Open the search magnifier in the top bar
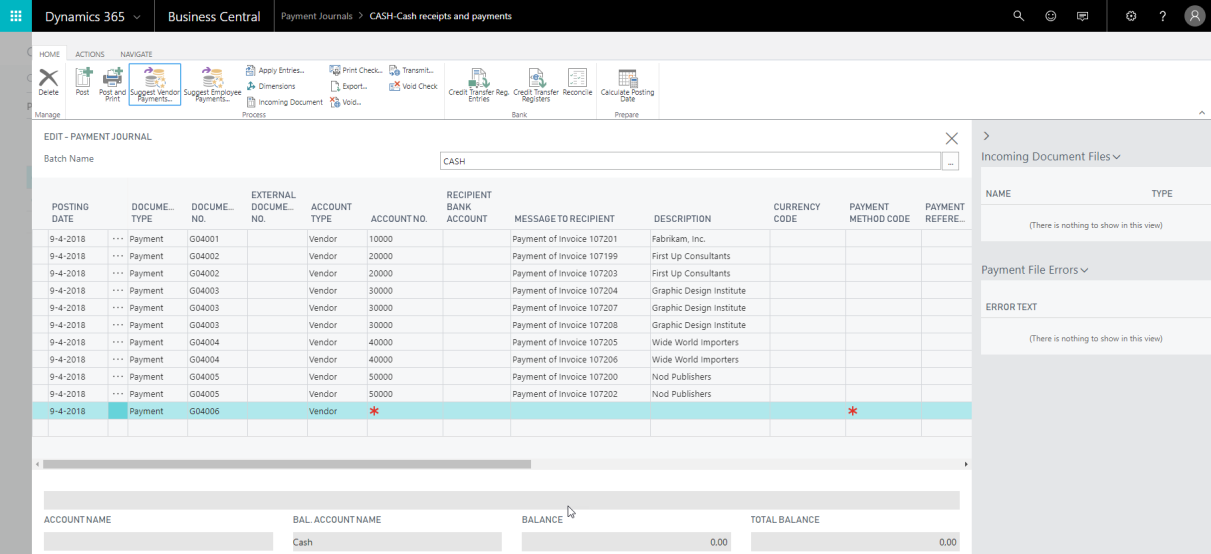The width and height of the screenshot is (1211, 554). click(1019, 16)
